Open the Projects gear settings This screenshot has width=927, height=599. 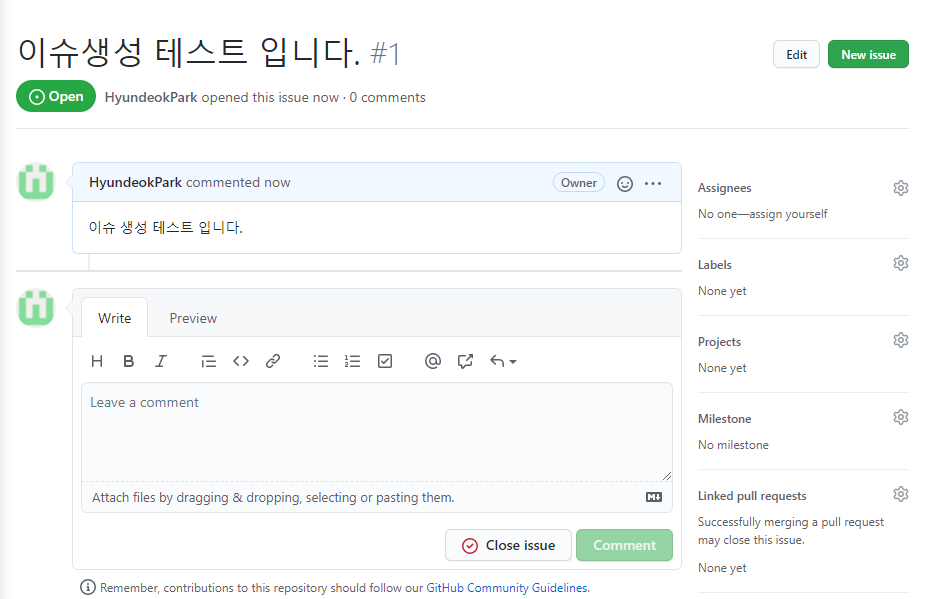pyautogui.click(x=900, y=340)
